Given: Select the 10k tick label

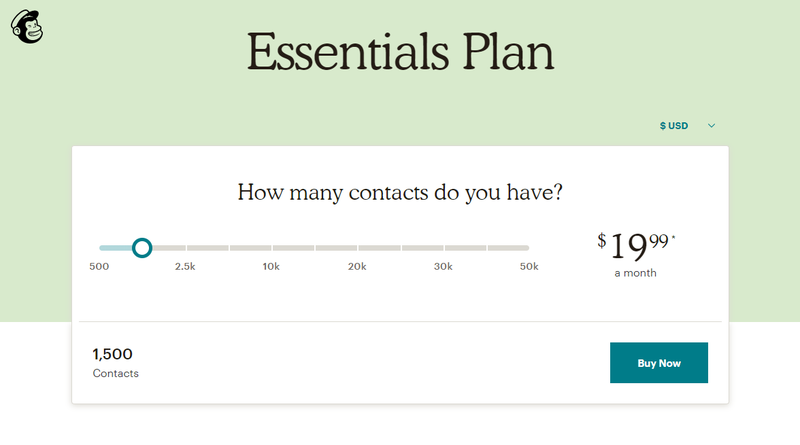Looking at the screenshot, I should (271, 266).
